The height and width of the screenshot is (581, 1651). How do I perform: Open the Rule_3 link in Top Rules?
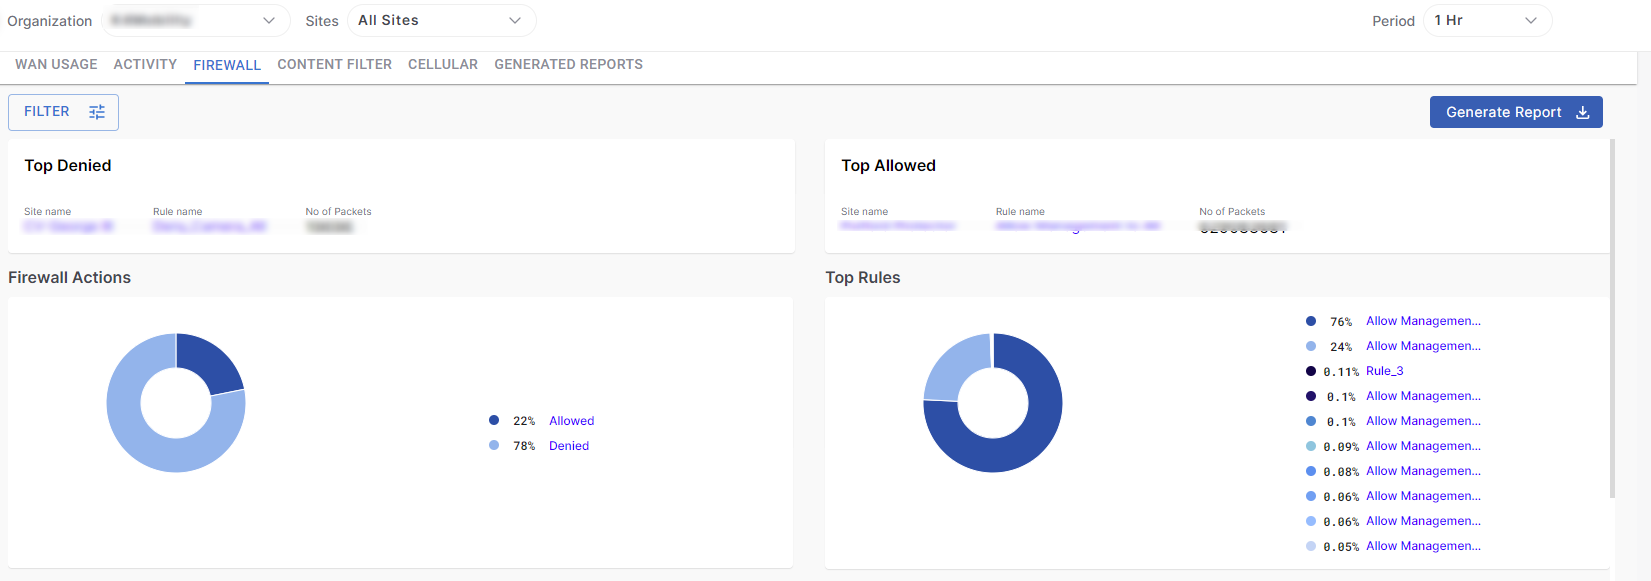point(1384,371)
